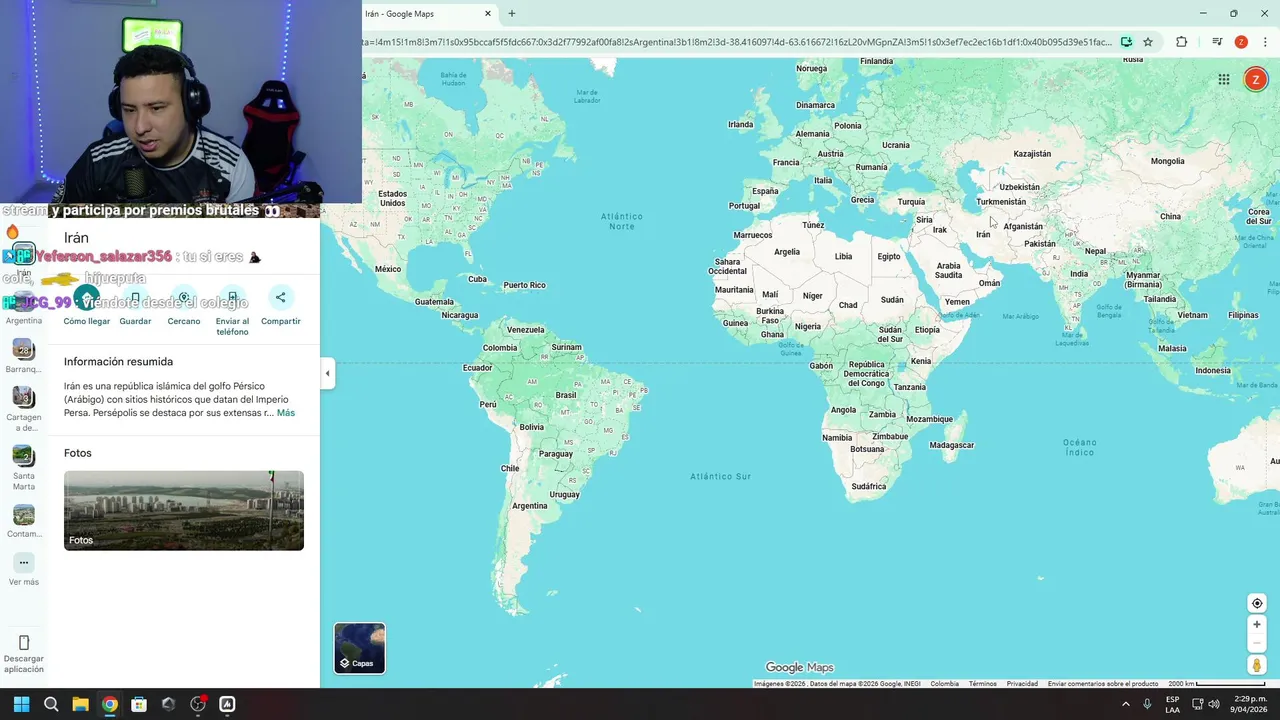Click the Ver más three-dots icon
This screenshot has width=1280, height=720.
click(x=24, y=563)
